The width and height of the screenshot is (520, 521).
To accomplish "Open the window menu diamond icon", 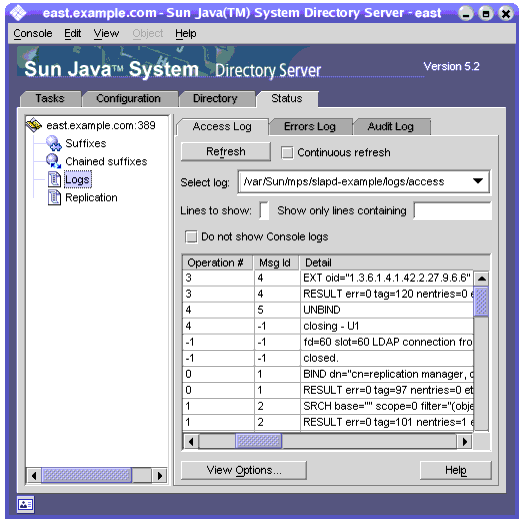I will click(18, 13).
